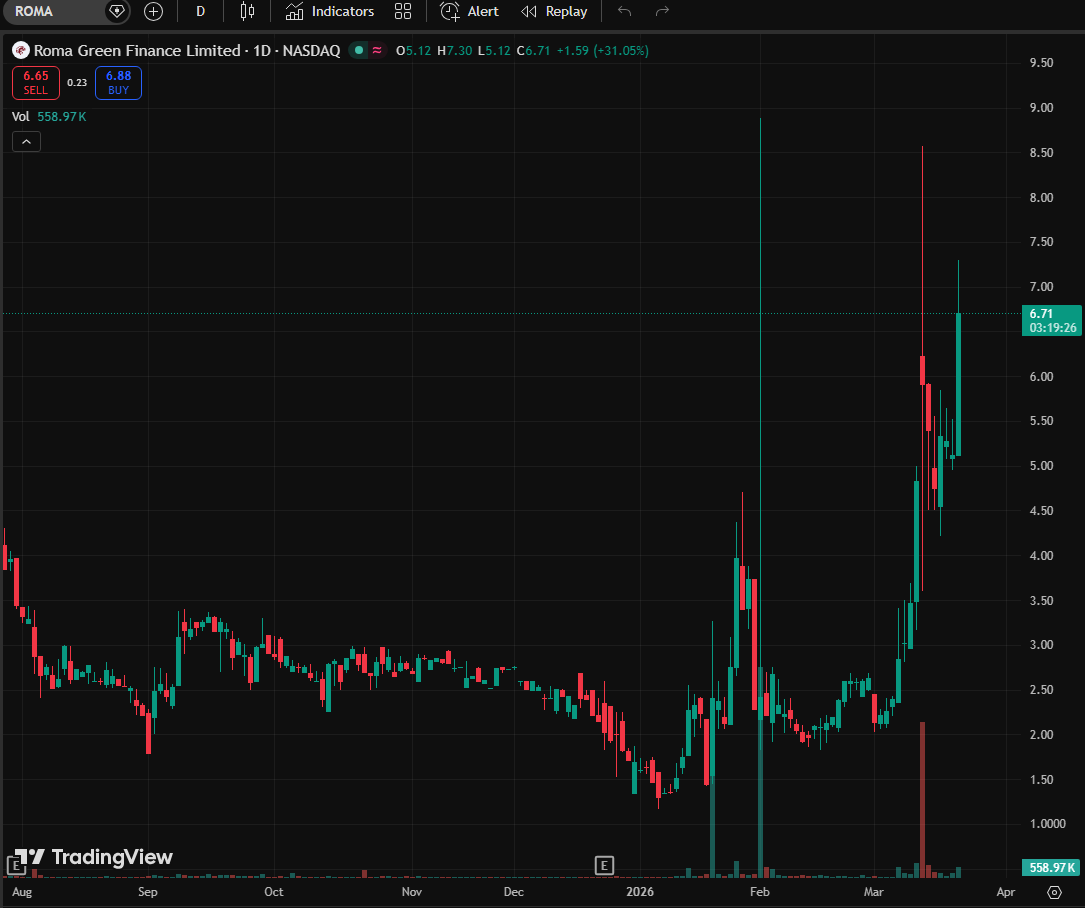Click the 6.88 BUY button
The height and width of the screenshot is (908, 1085).
(118, 83)
